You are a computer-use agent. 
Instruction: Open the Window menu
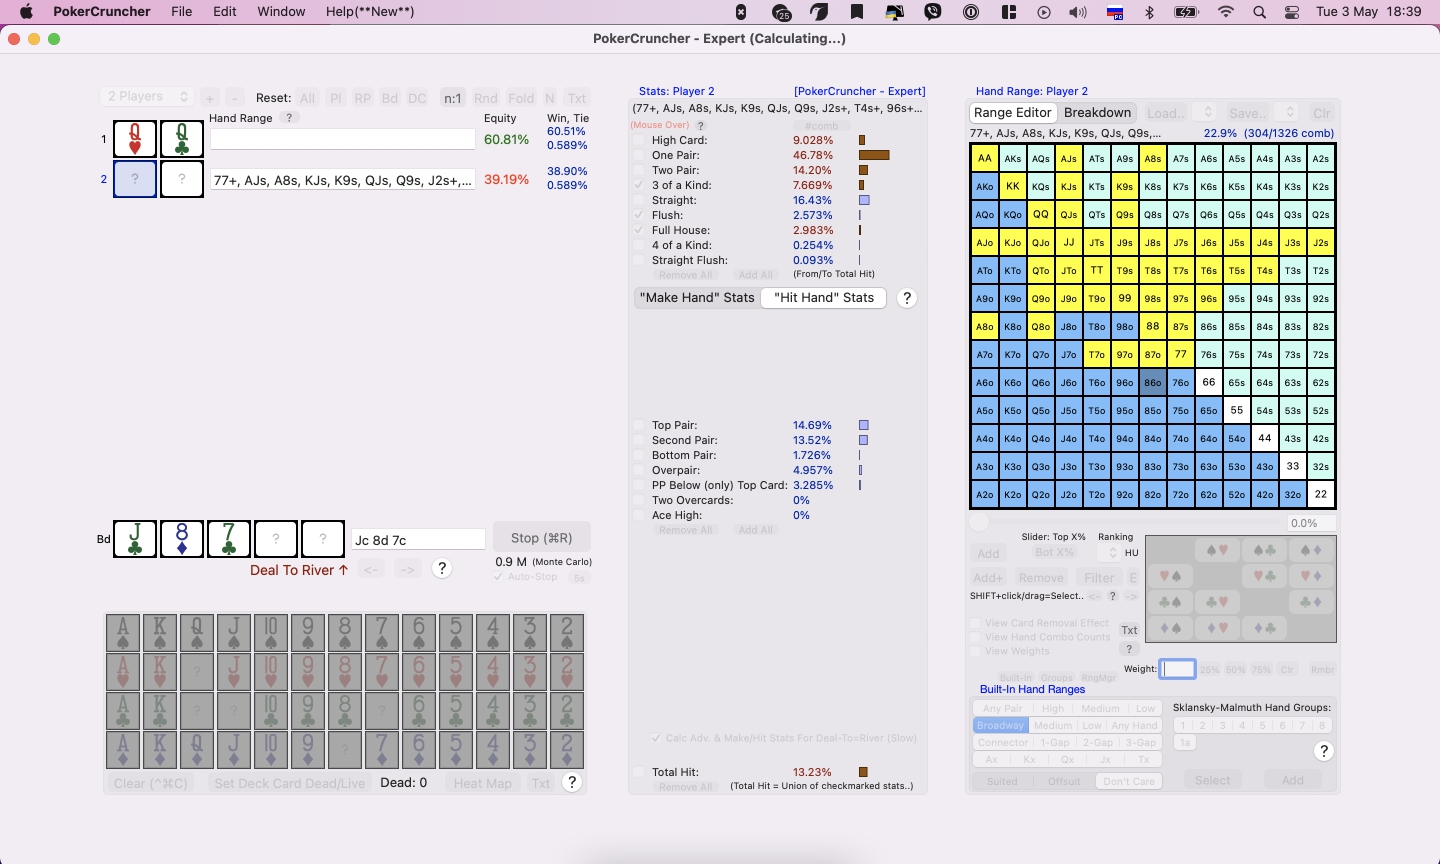(281, 12)
